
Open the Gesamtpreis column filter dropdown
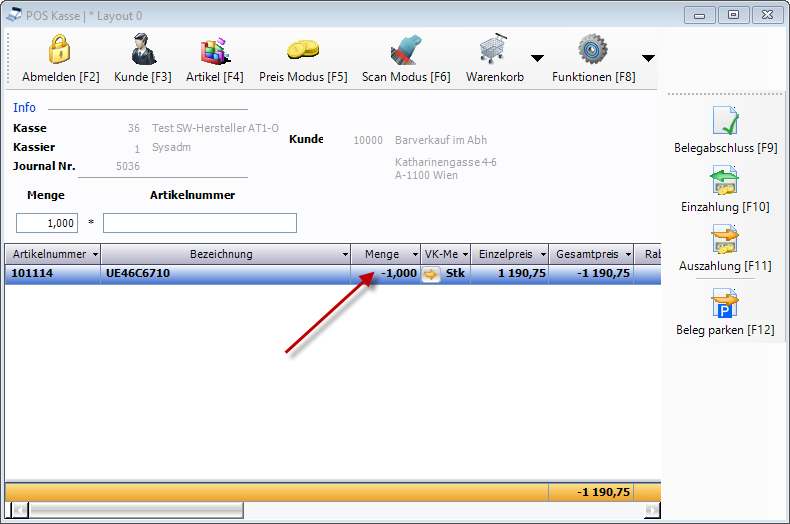coord(628,254)
